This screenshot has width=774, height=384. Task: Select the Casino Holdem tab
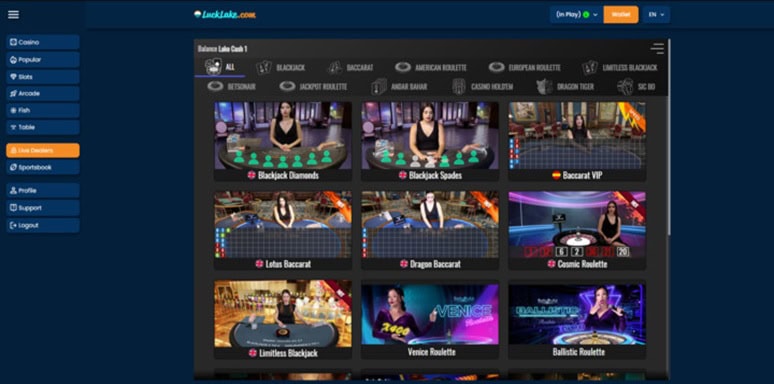482,86
